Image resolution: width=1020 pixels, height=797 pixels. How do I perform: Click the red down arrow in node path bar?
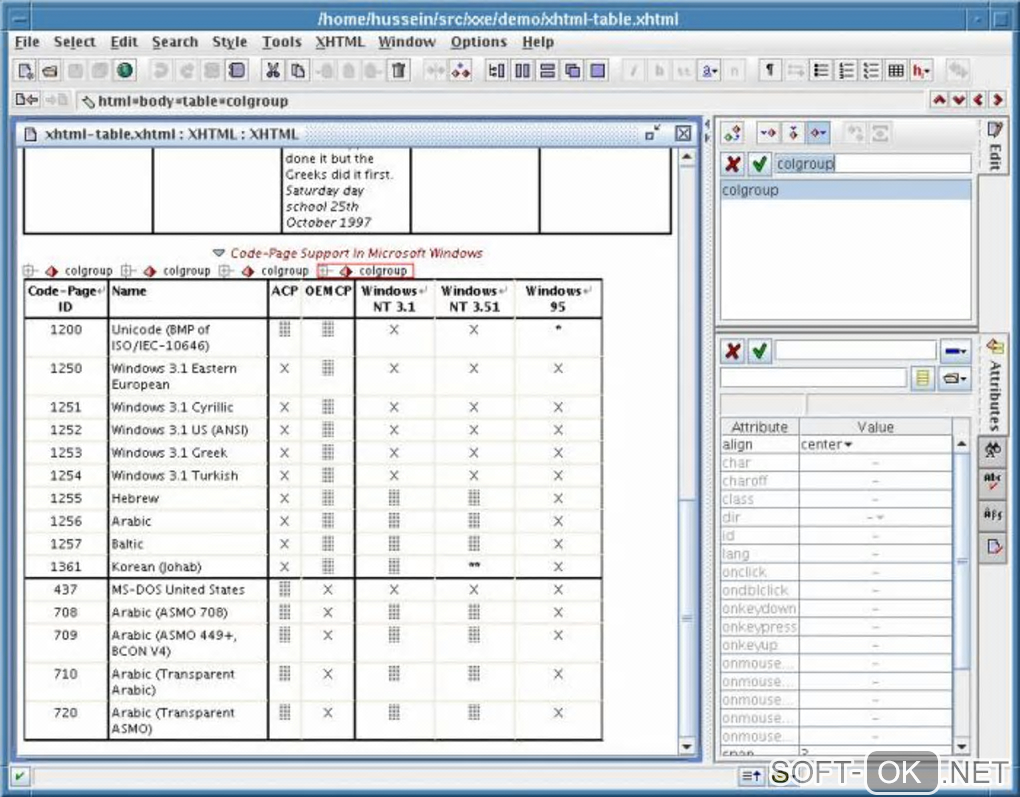(x=958, y=100)
